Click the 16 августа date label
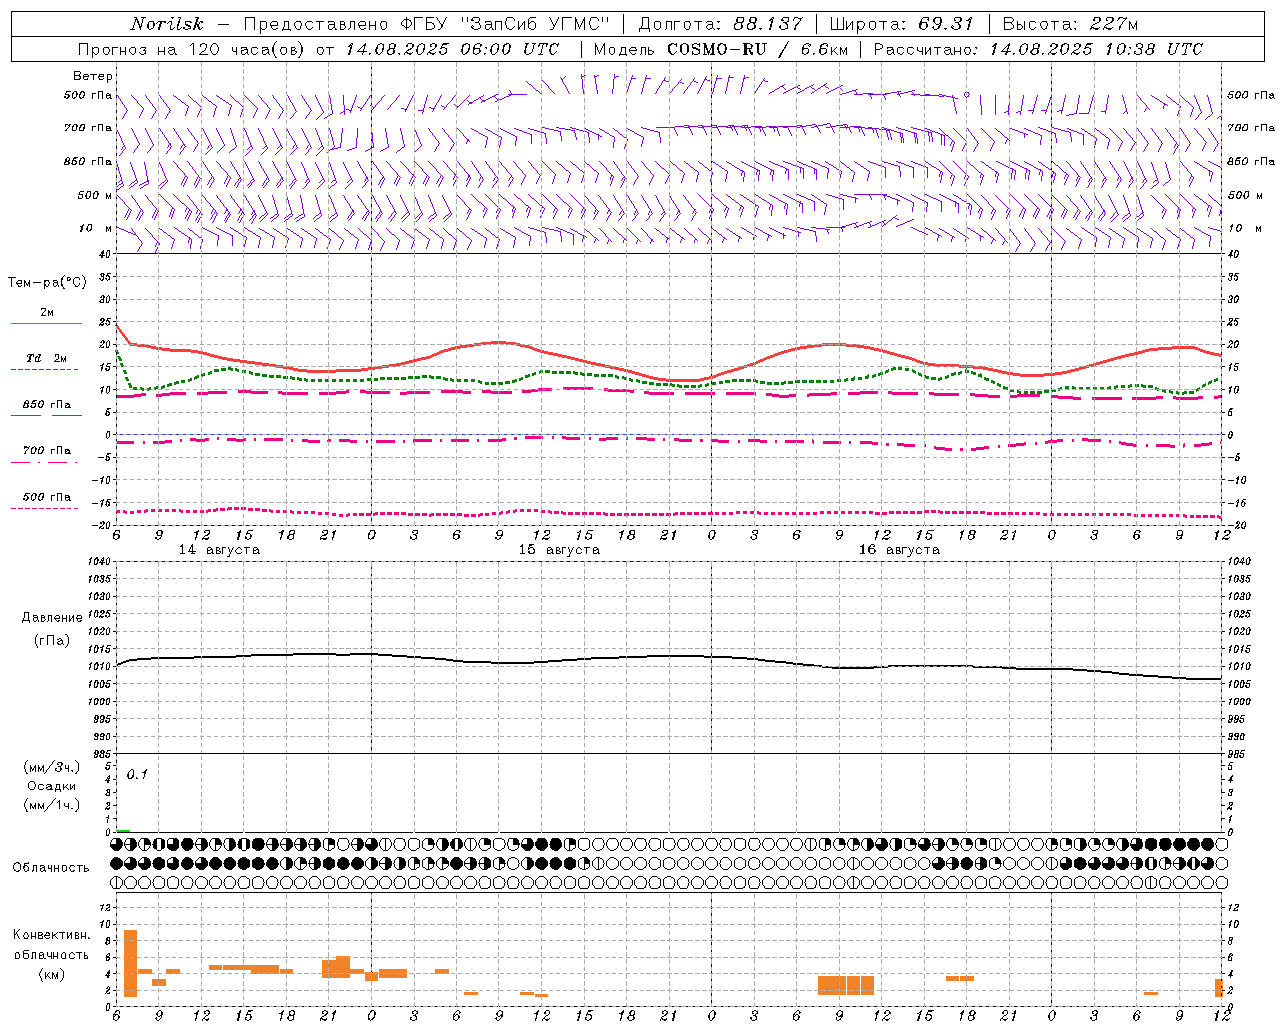 899,550
